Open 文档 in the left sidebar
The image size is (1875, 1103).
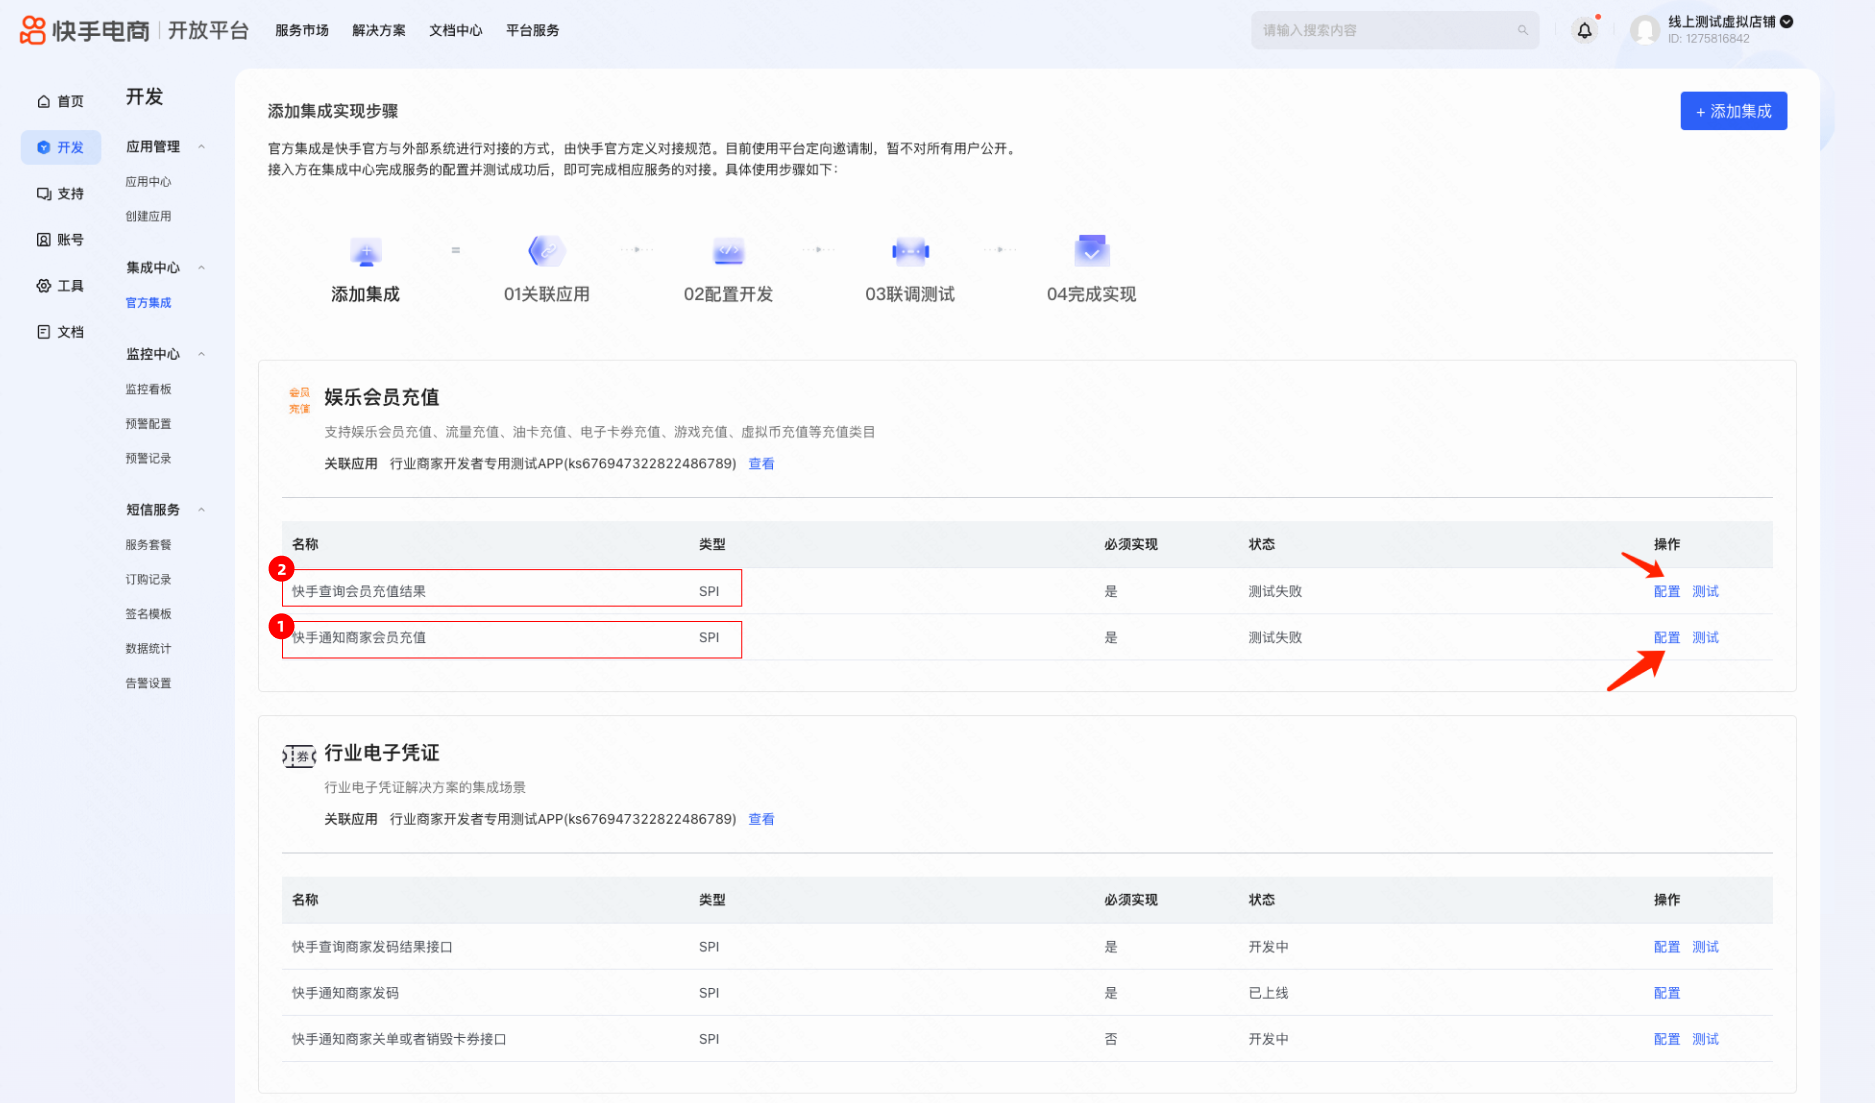[61, 332]
